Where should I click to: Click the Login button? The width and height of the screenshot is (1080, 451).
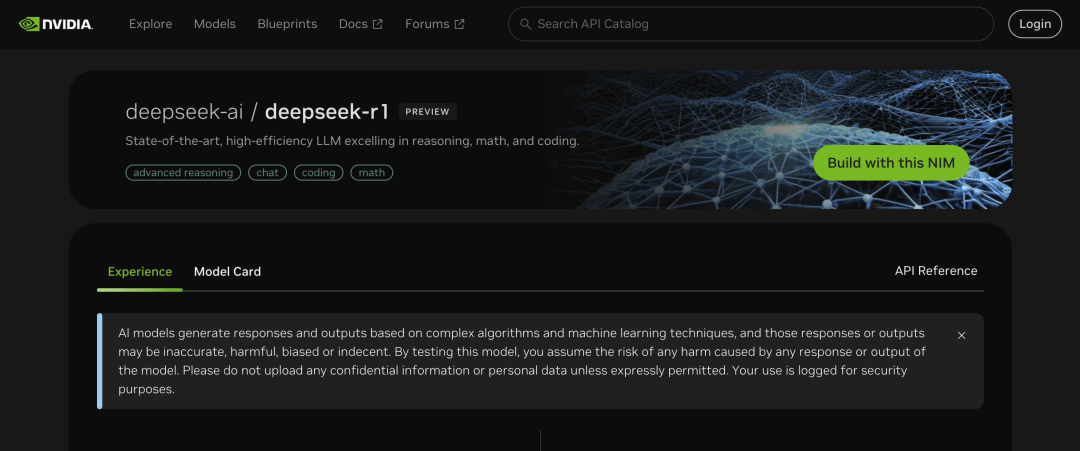[1035, 24]
